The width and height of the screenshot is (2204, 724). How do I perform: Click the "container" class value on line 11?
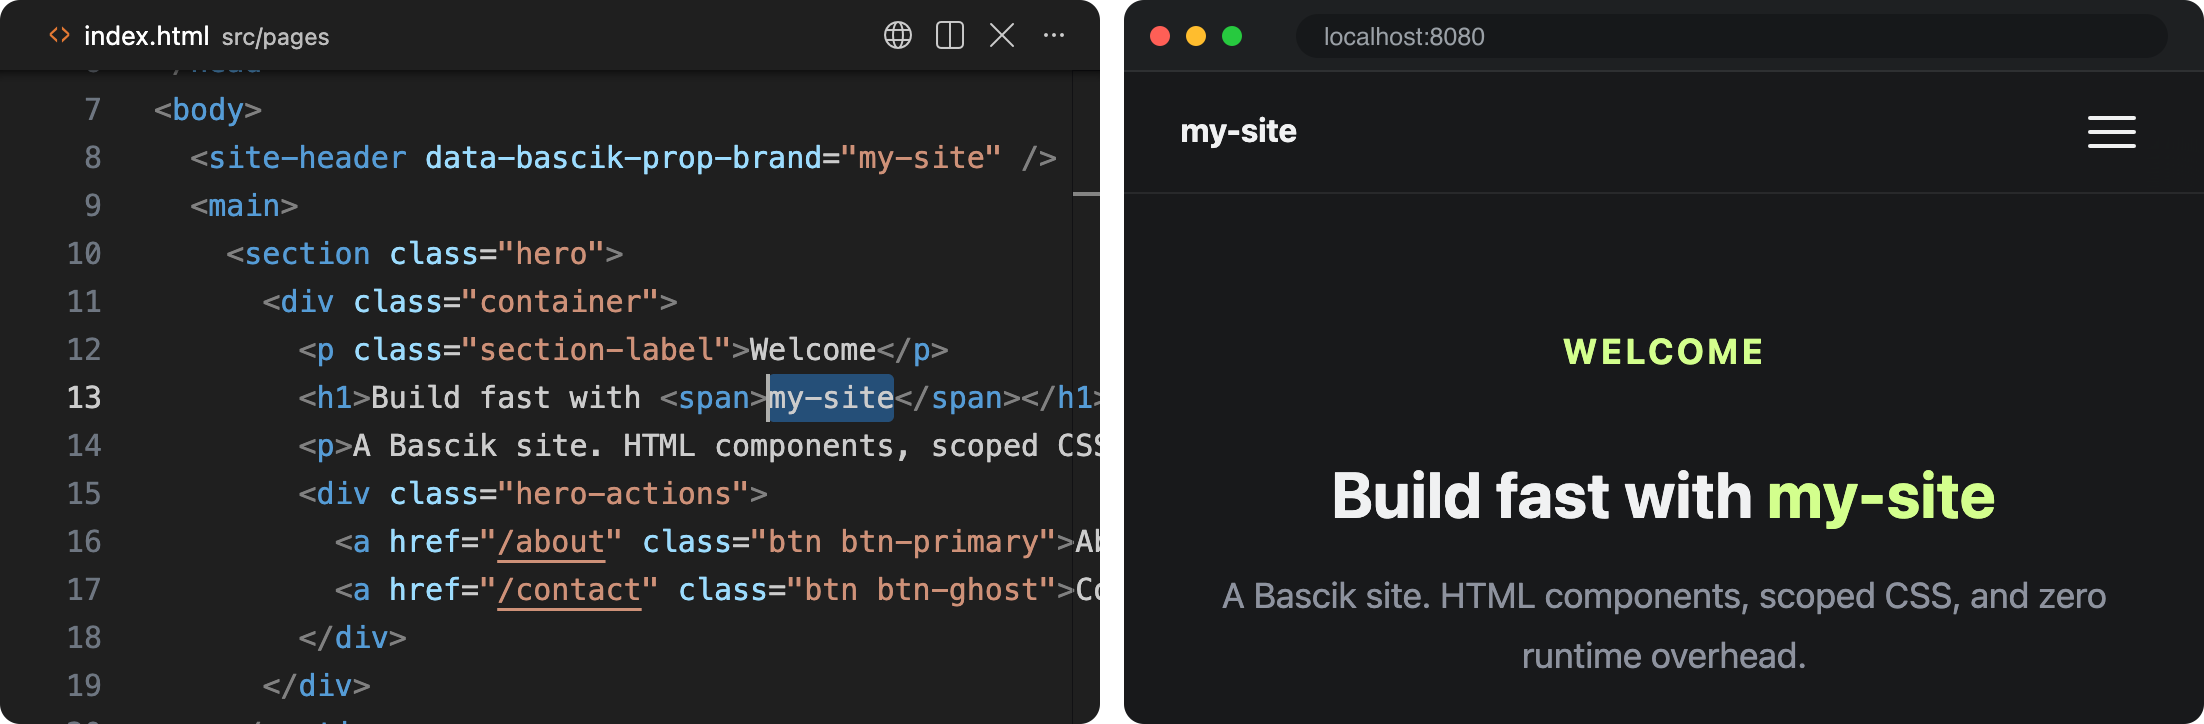[x=560, y=302]
